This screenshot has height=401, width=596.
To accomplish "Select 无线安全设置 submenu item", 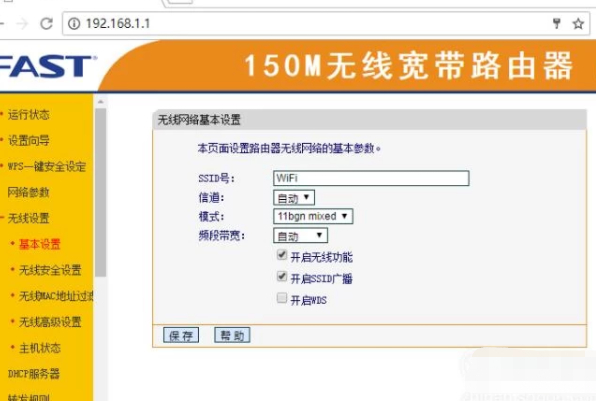I will coord(50,270).
